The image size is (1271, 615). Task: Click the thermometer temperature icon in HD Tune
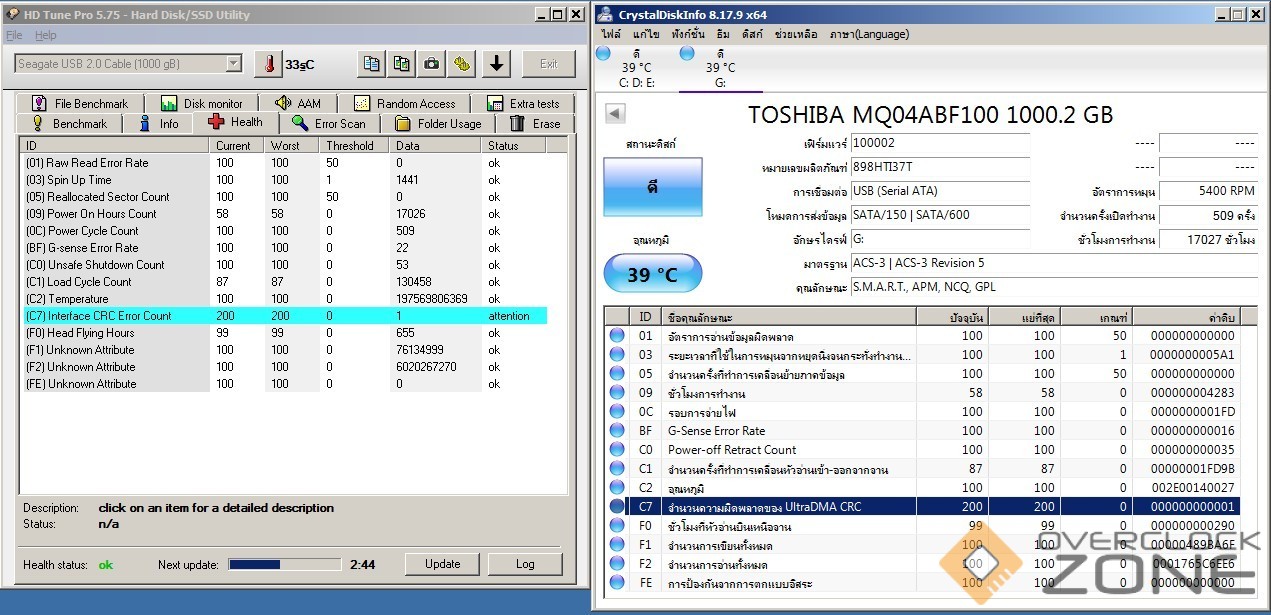(x=268, y=64)
